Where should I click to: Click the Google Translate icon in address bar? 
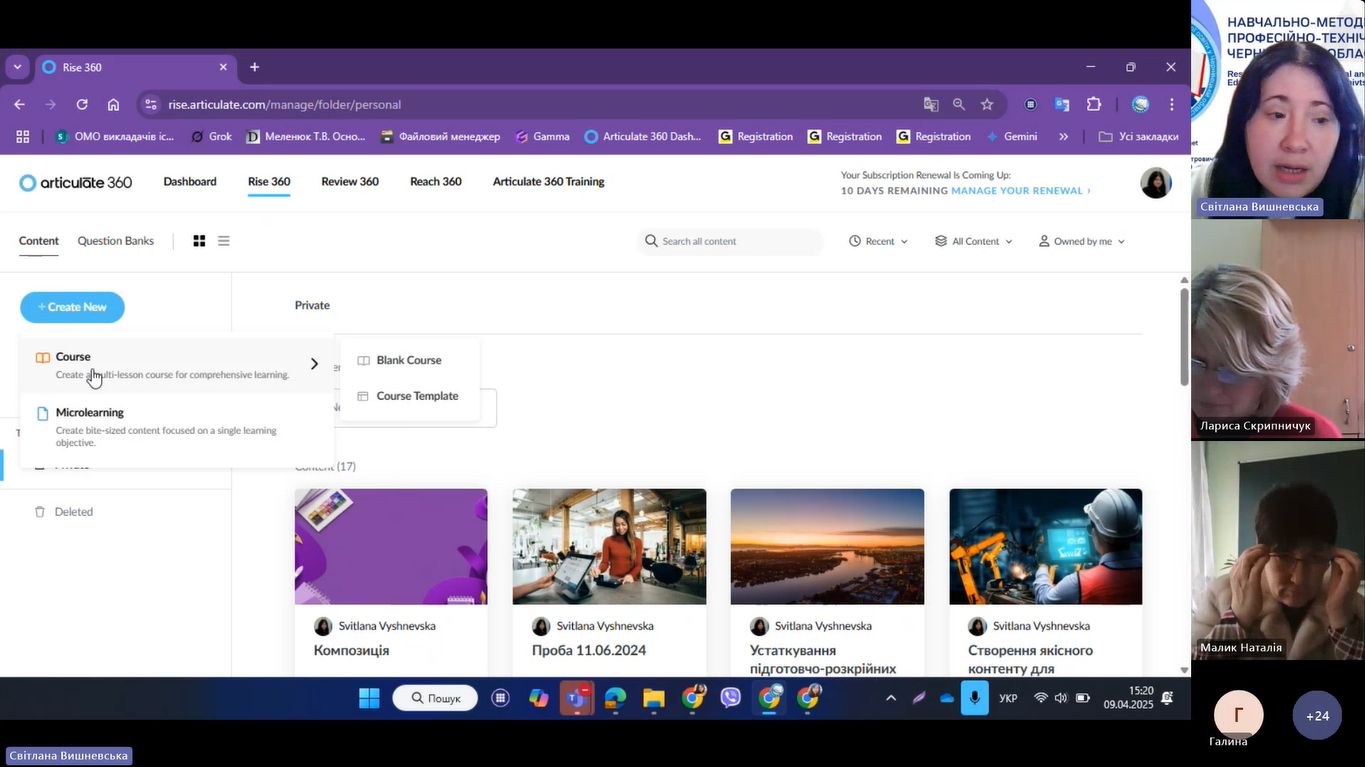(931, 105)
